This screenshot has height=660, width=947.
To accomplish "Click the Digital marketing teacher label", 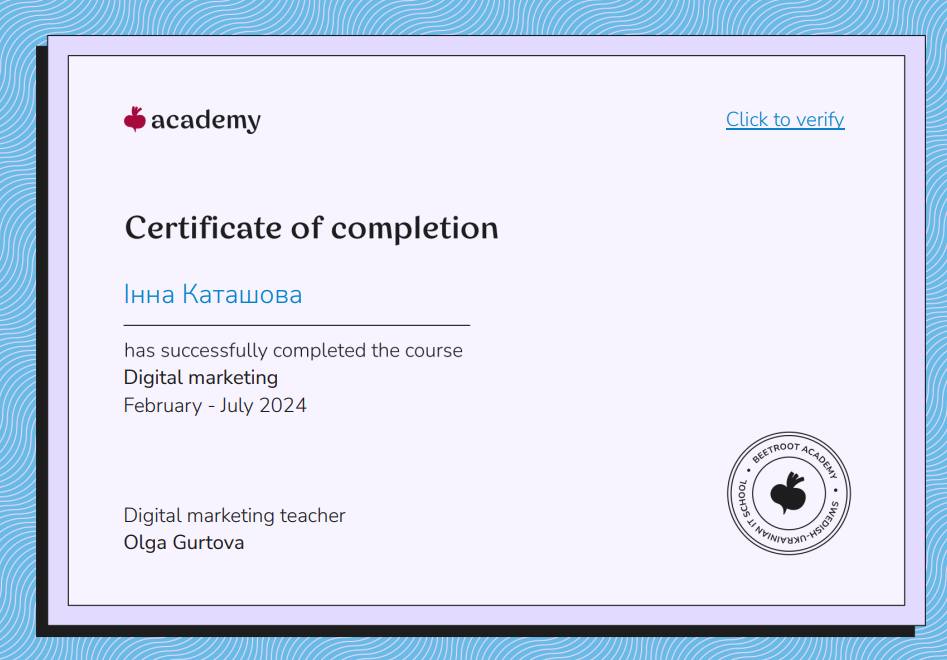I will pyautogui.click(x=234, y=516).
